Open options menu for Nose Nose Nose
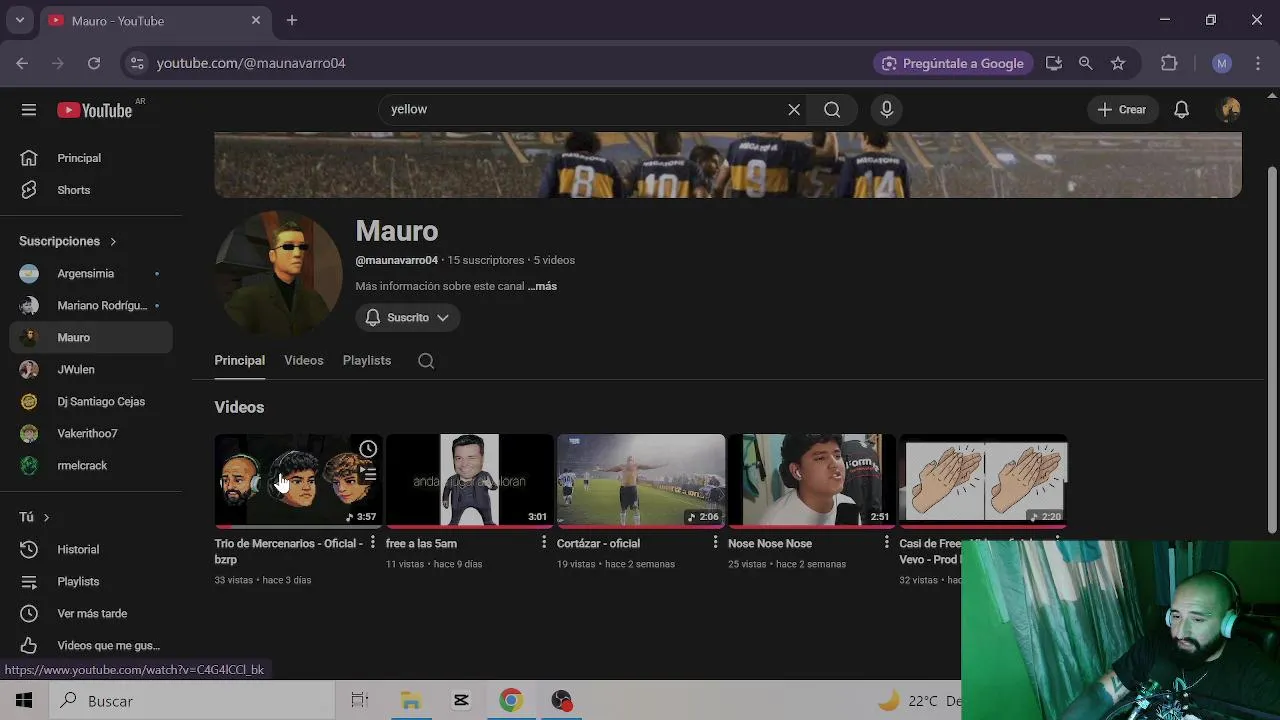 coord(886,542)
